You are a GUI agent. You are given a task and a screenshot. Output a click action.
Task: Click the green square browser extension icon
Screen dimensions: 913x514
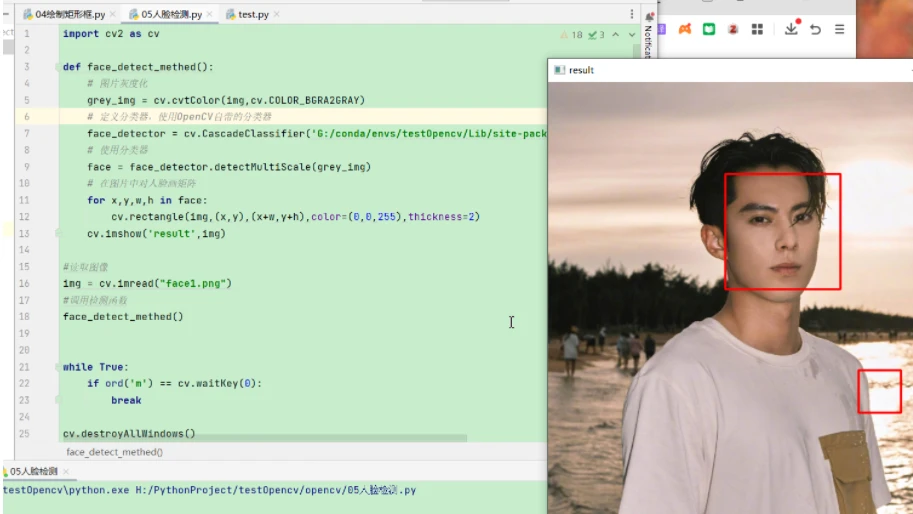[709, 29]
